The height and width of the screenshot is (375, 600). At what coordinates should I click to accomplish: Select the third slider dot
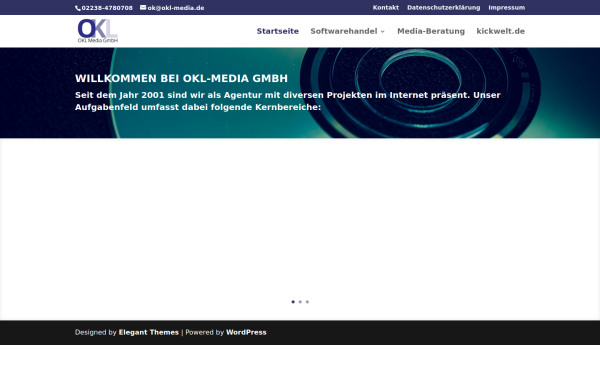click(307, 302)
